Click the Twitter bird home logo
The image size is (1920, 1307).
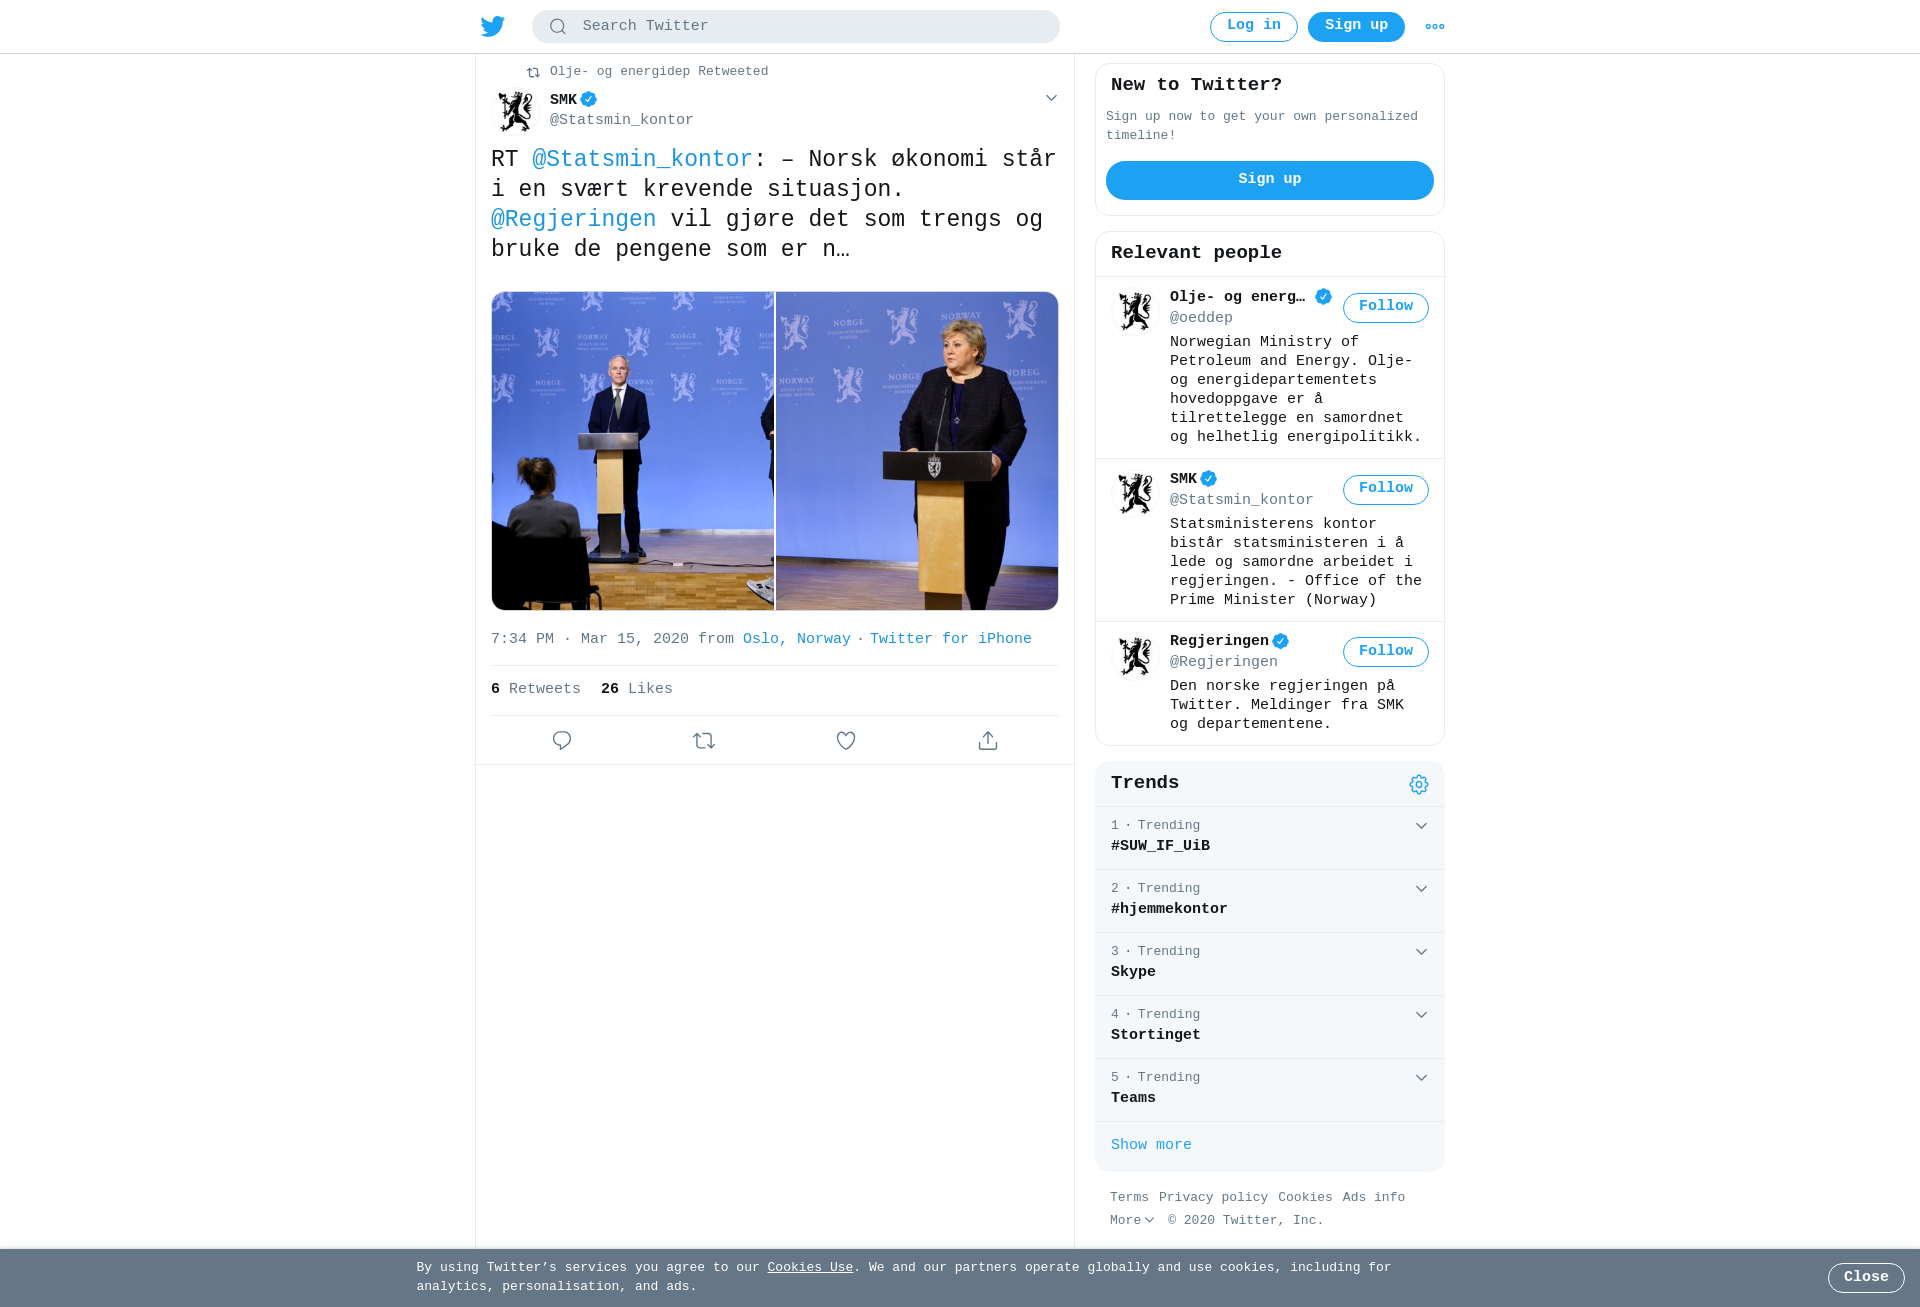493,26
